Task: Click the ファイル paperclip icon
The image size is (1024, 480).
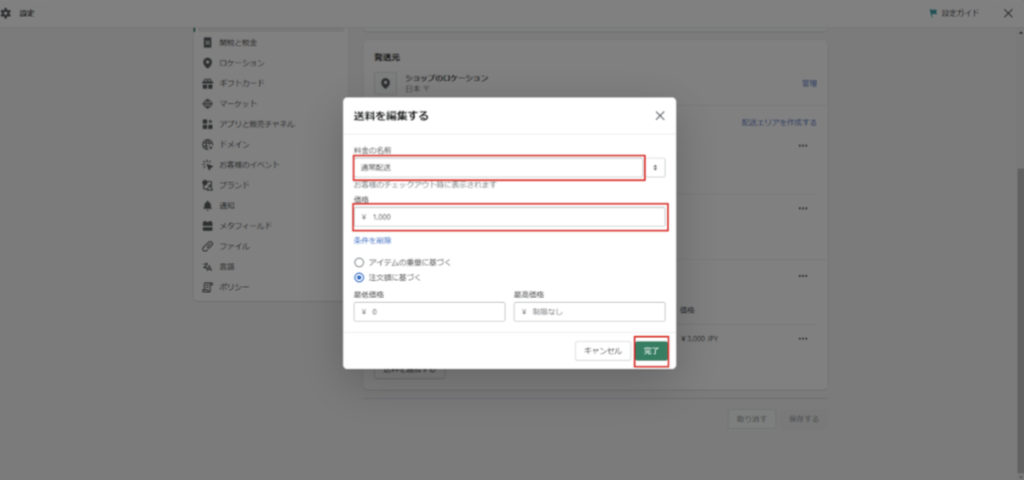Action: (x=208, y=246)
